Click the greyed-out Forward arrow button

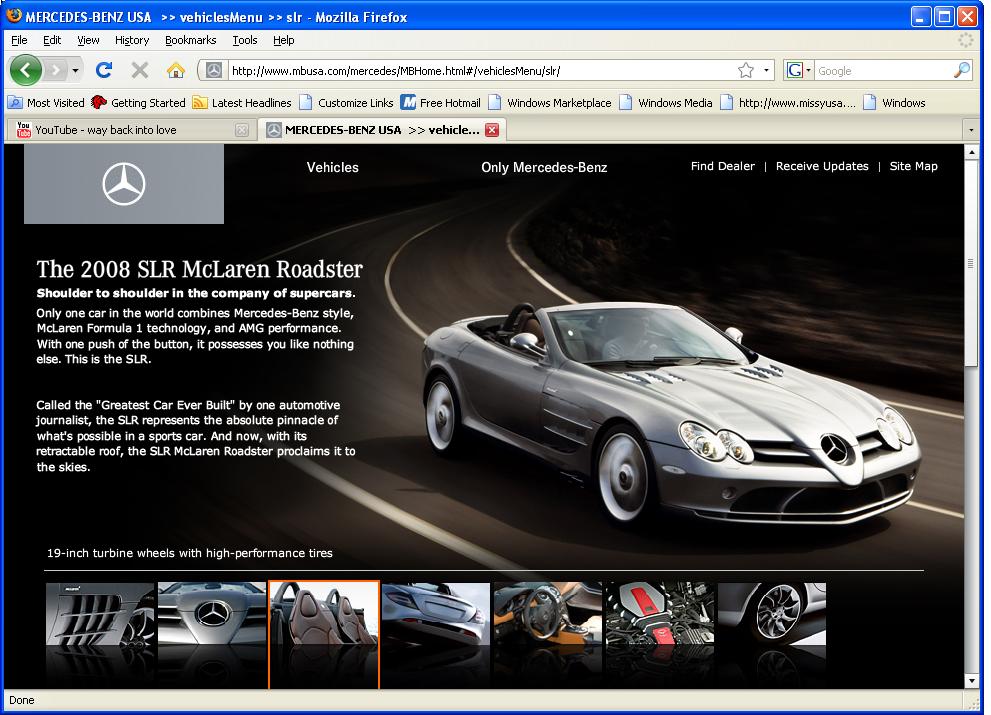pyautogui.click(x=56, y=70)
